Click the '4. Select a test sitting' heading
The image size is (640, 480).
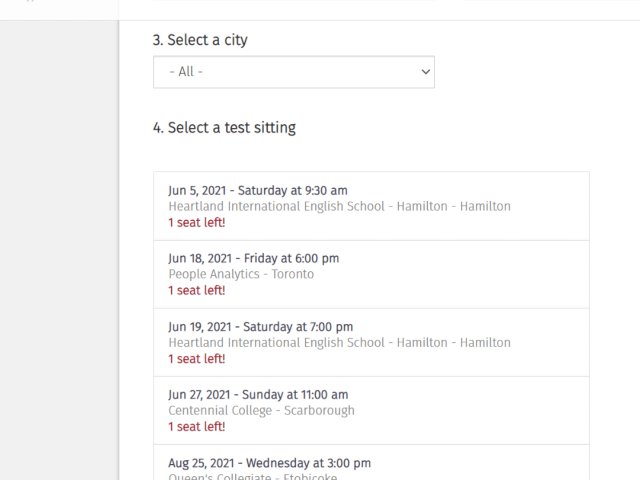[x=224, y=127]
